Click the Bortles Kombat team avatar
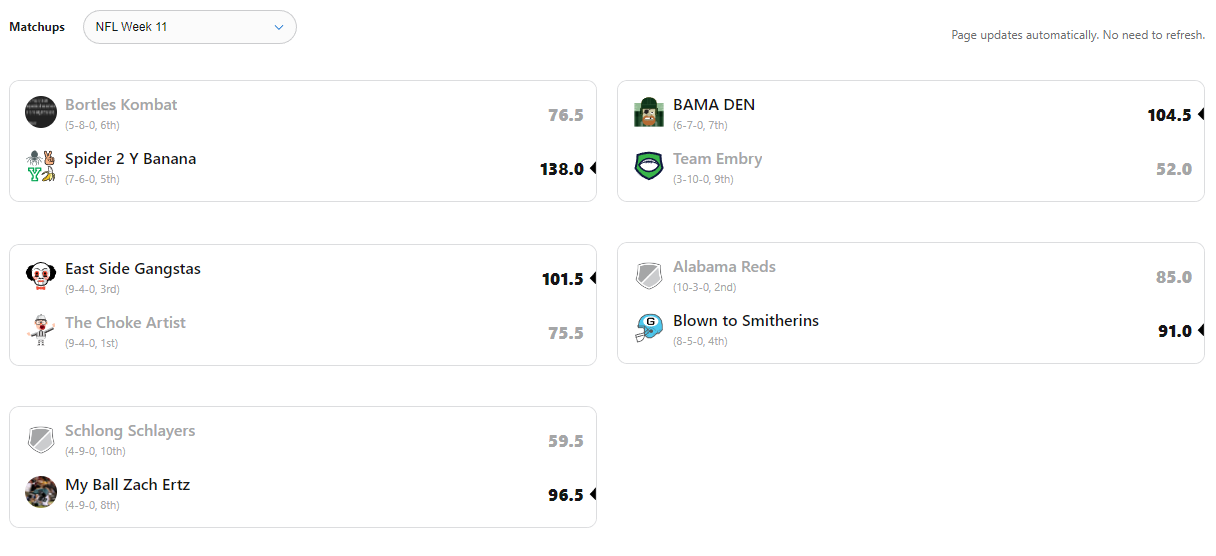 tap(41, 112)
